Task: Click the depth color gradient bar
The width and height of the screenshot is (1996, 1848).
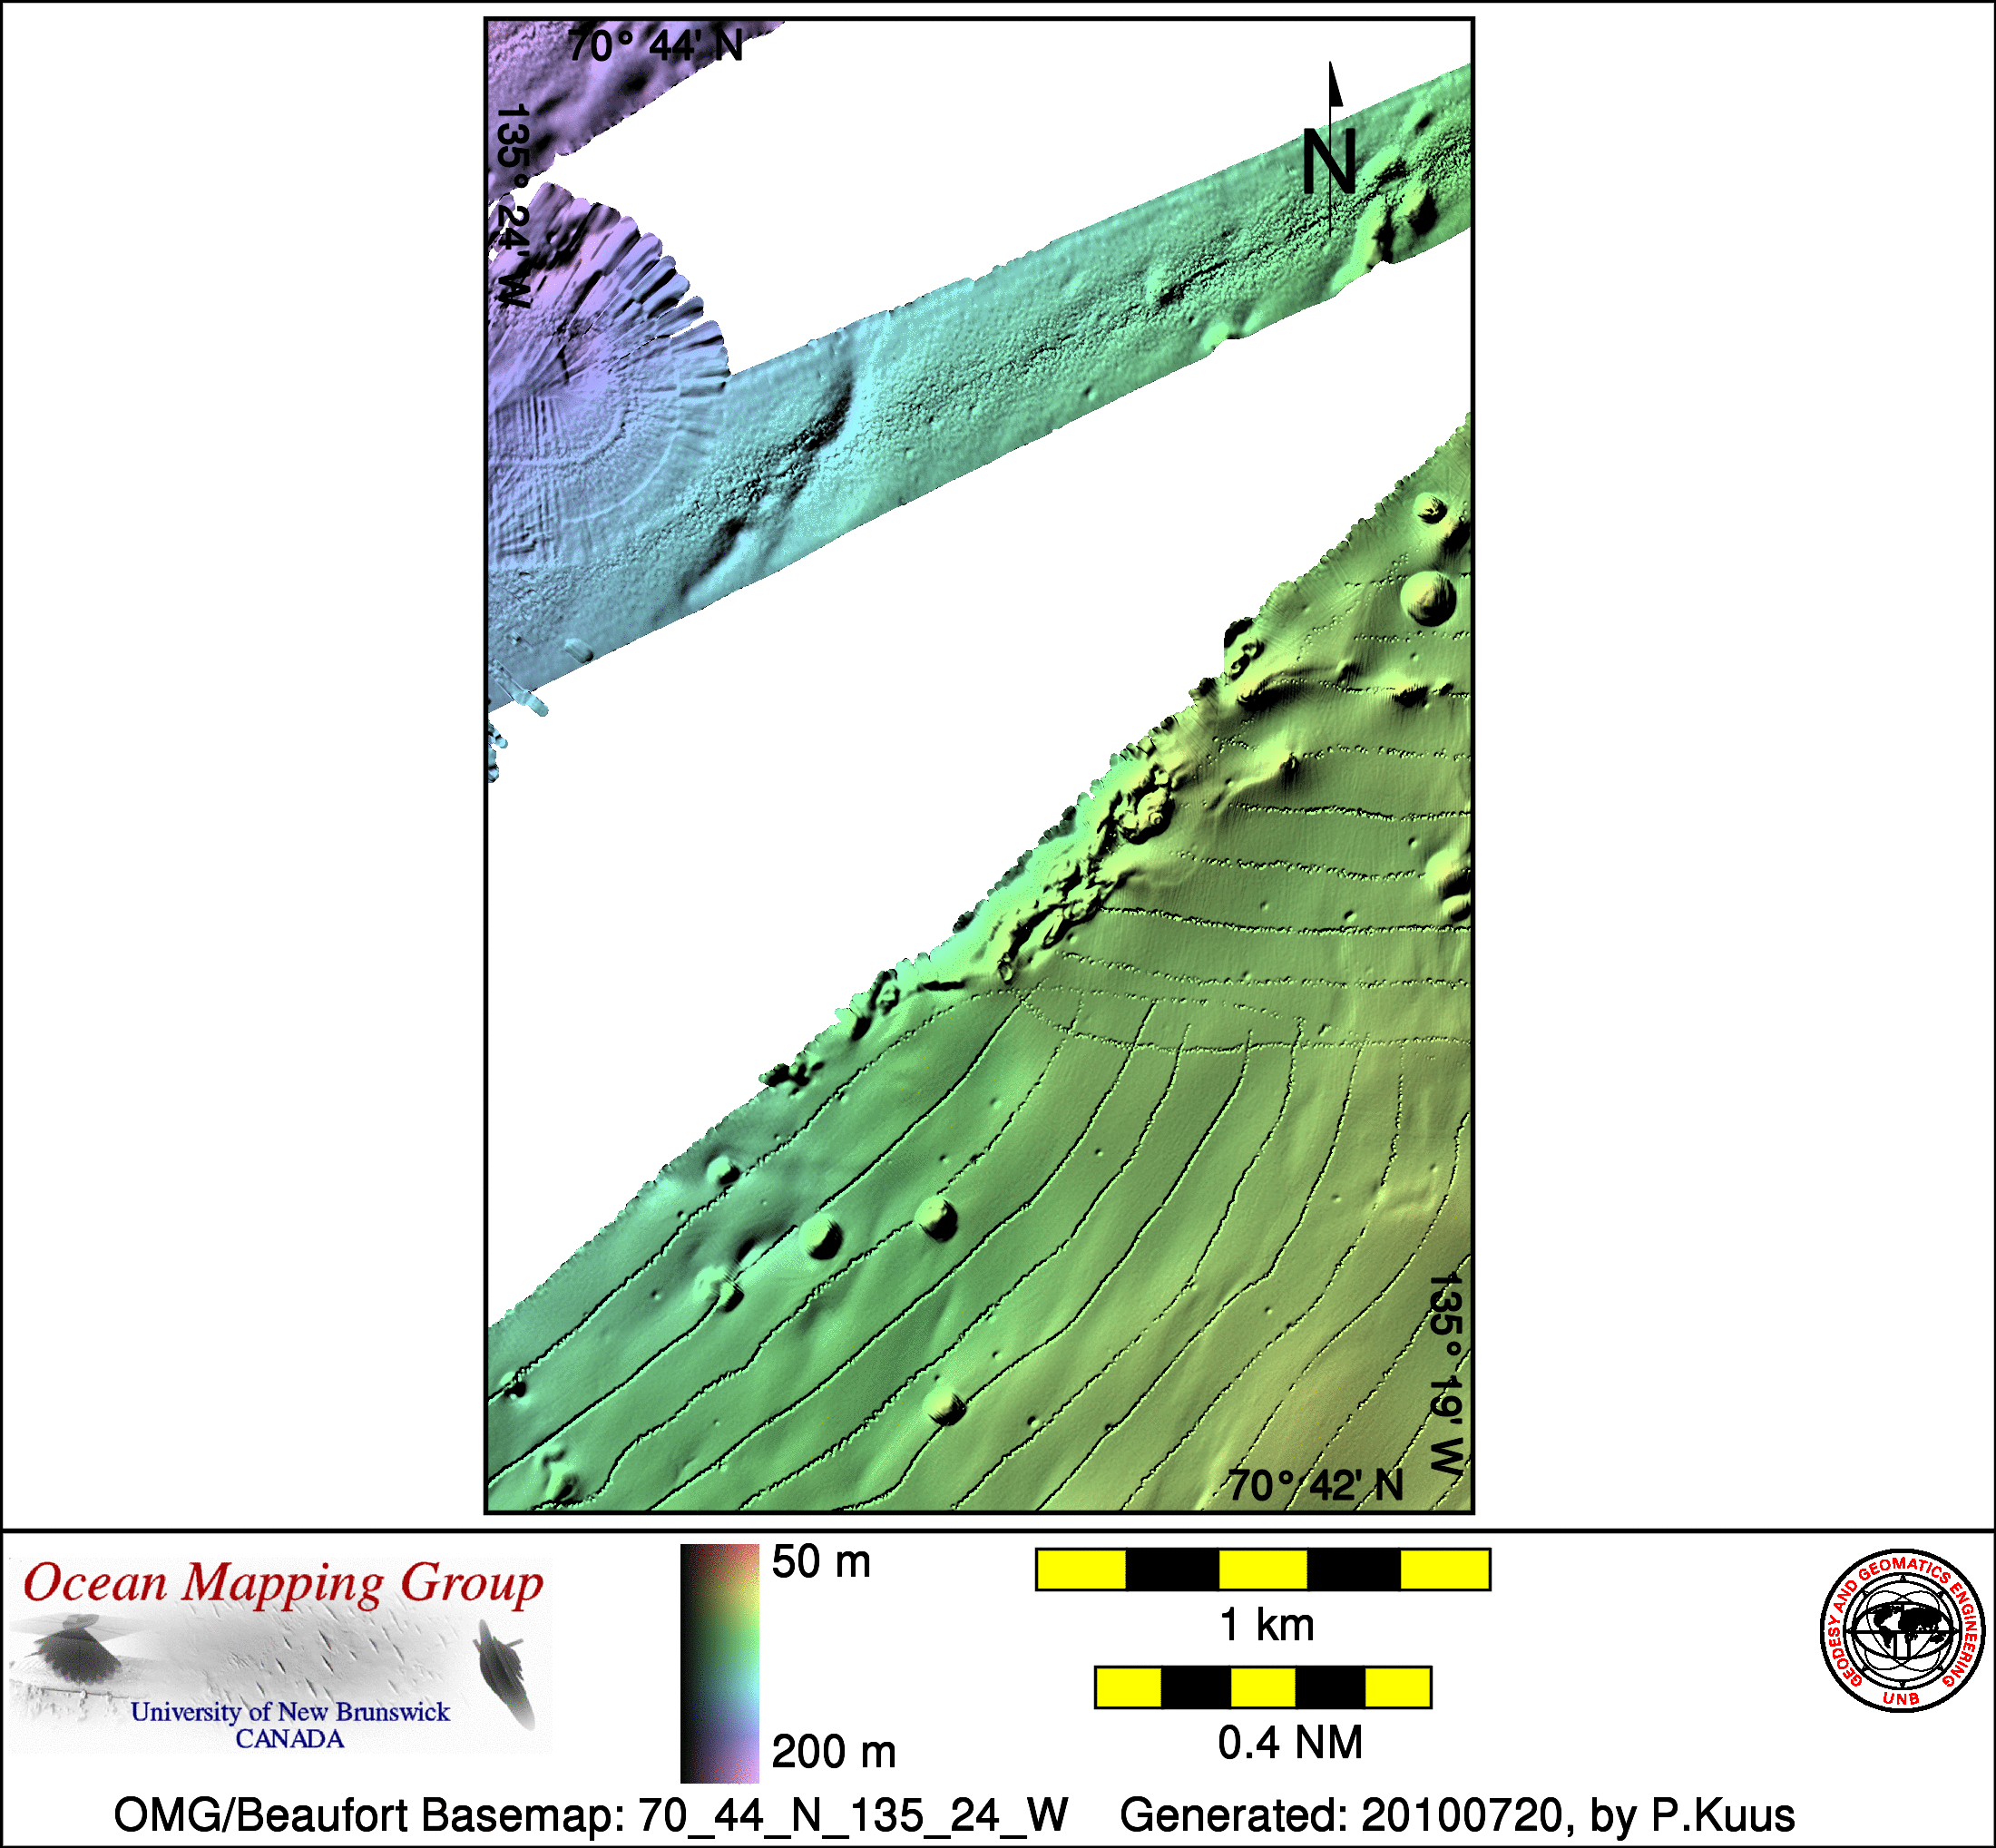Action: (719, 1663)
